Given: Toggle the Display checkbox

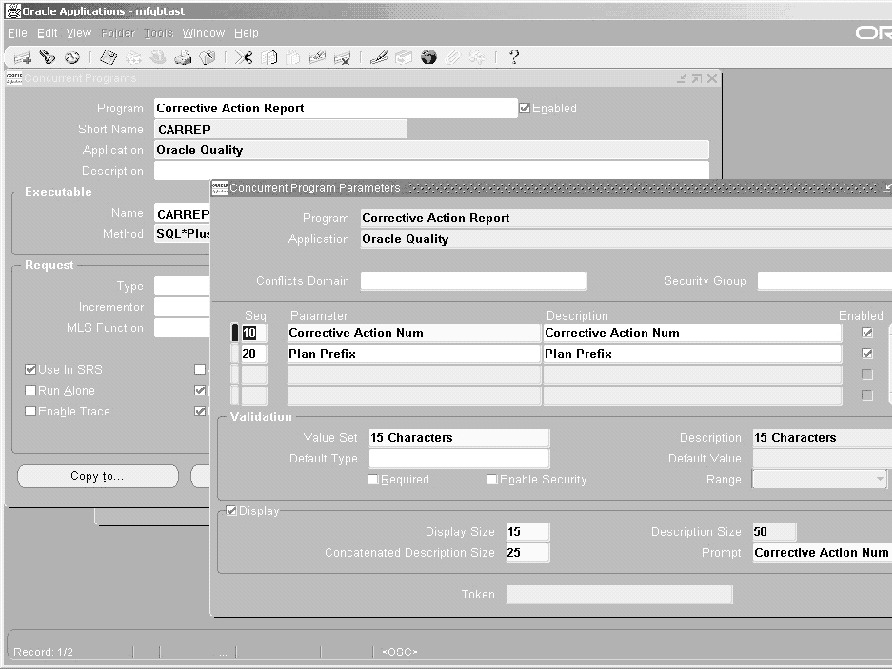Looking at the screenshot, I should tap(232, 510).
